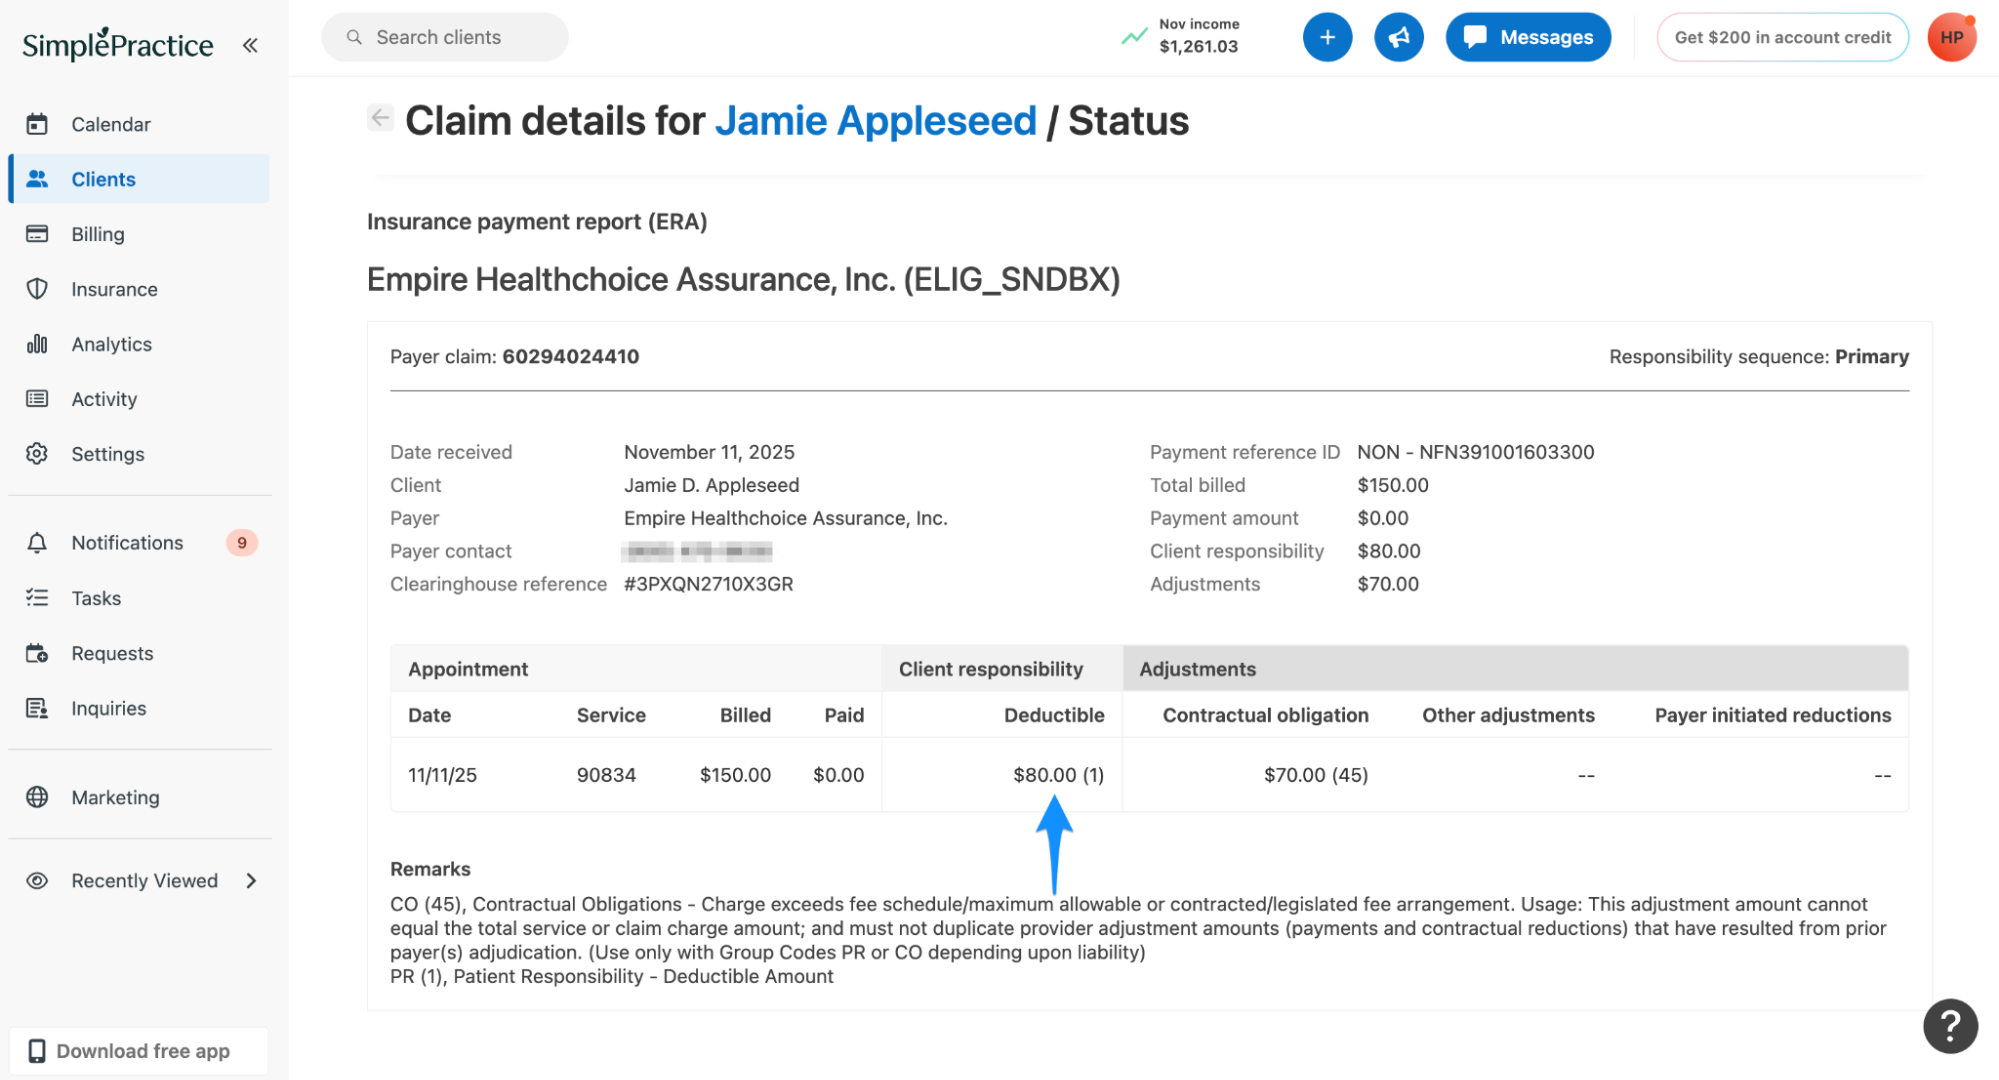Click the Tasks checklist icon
This screenshot has height=1080, width=1999.
[x=37, y=598]
